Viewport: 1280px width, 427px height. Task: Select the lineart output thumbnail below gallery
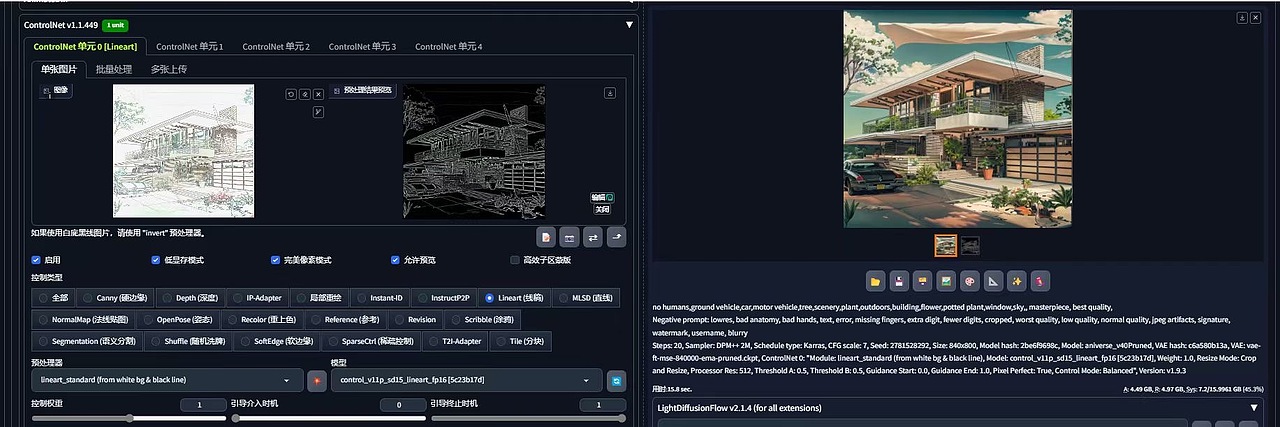pos(970,245)
